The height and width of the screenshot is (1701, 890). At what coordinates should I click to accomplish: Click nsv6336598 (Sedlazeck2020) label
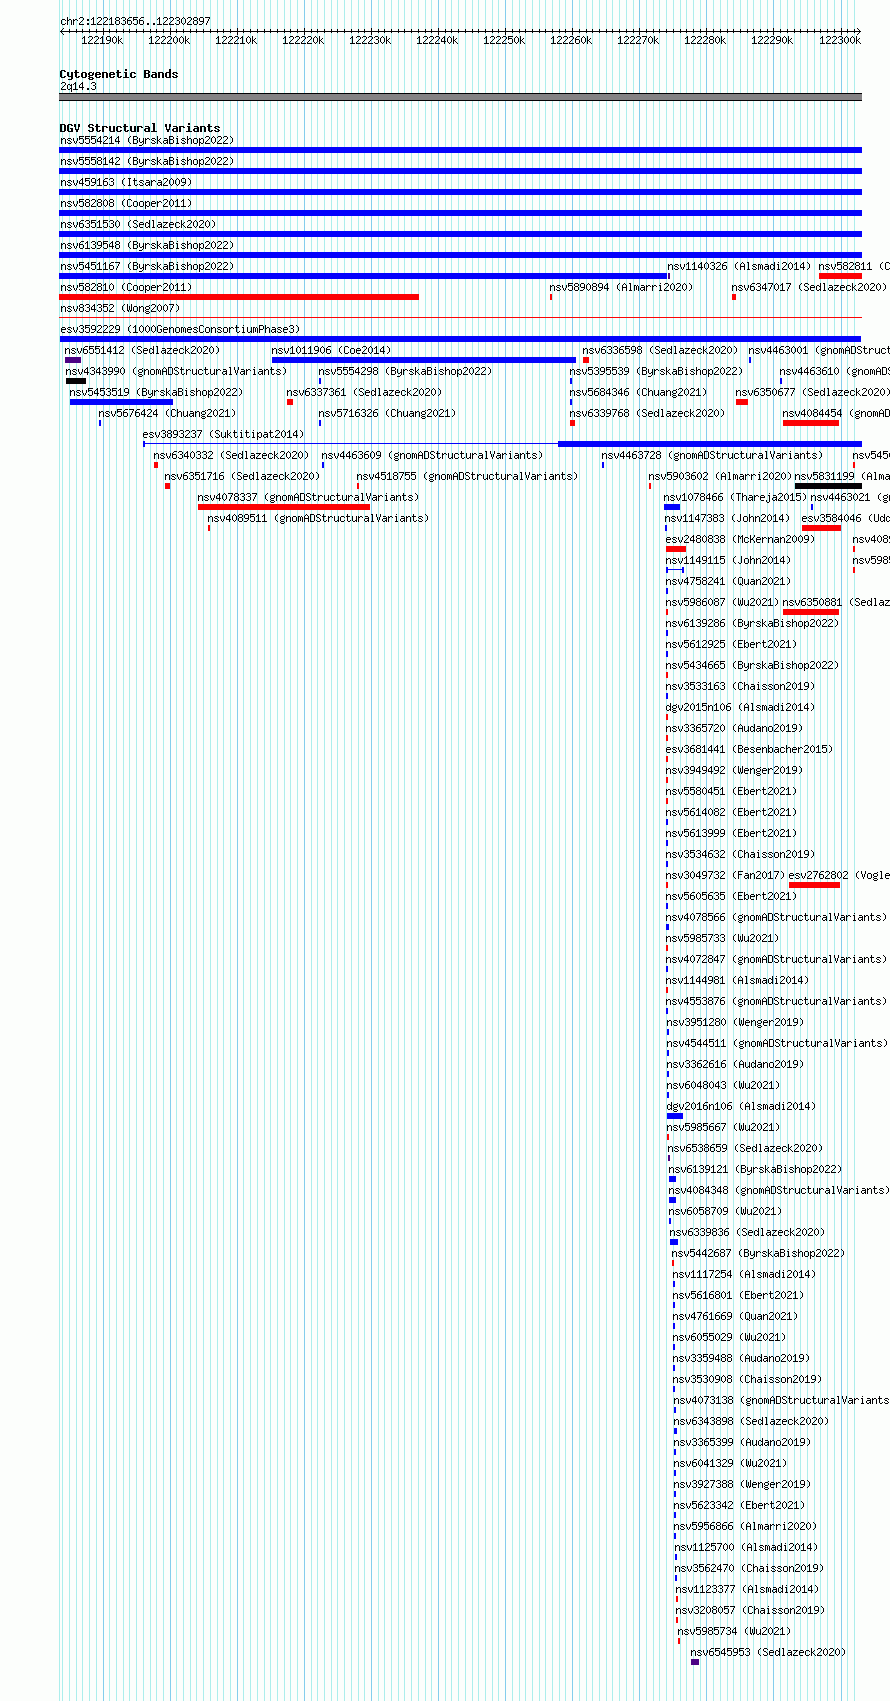pyautogui.click(x=661, y=351)
